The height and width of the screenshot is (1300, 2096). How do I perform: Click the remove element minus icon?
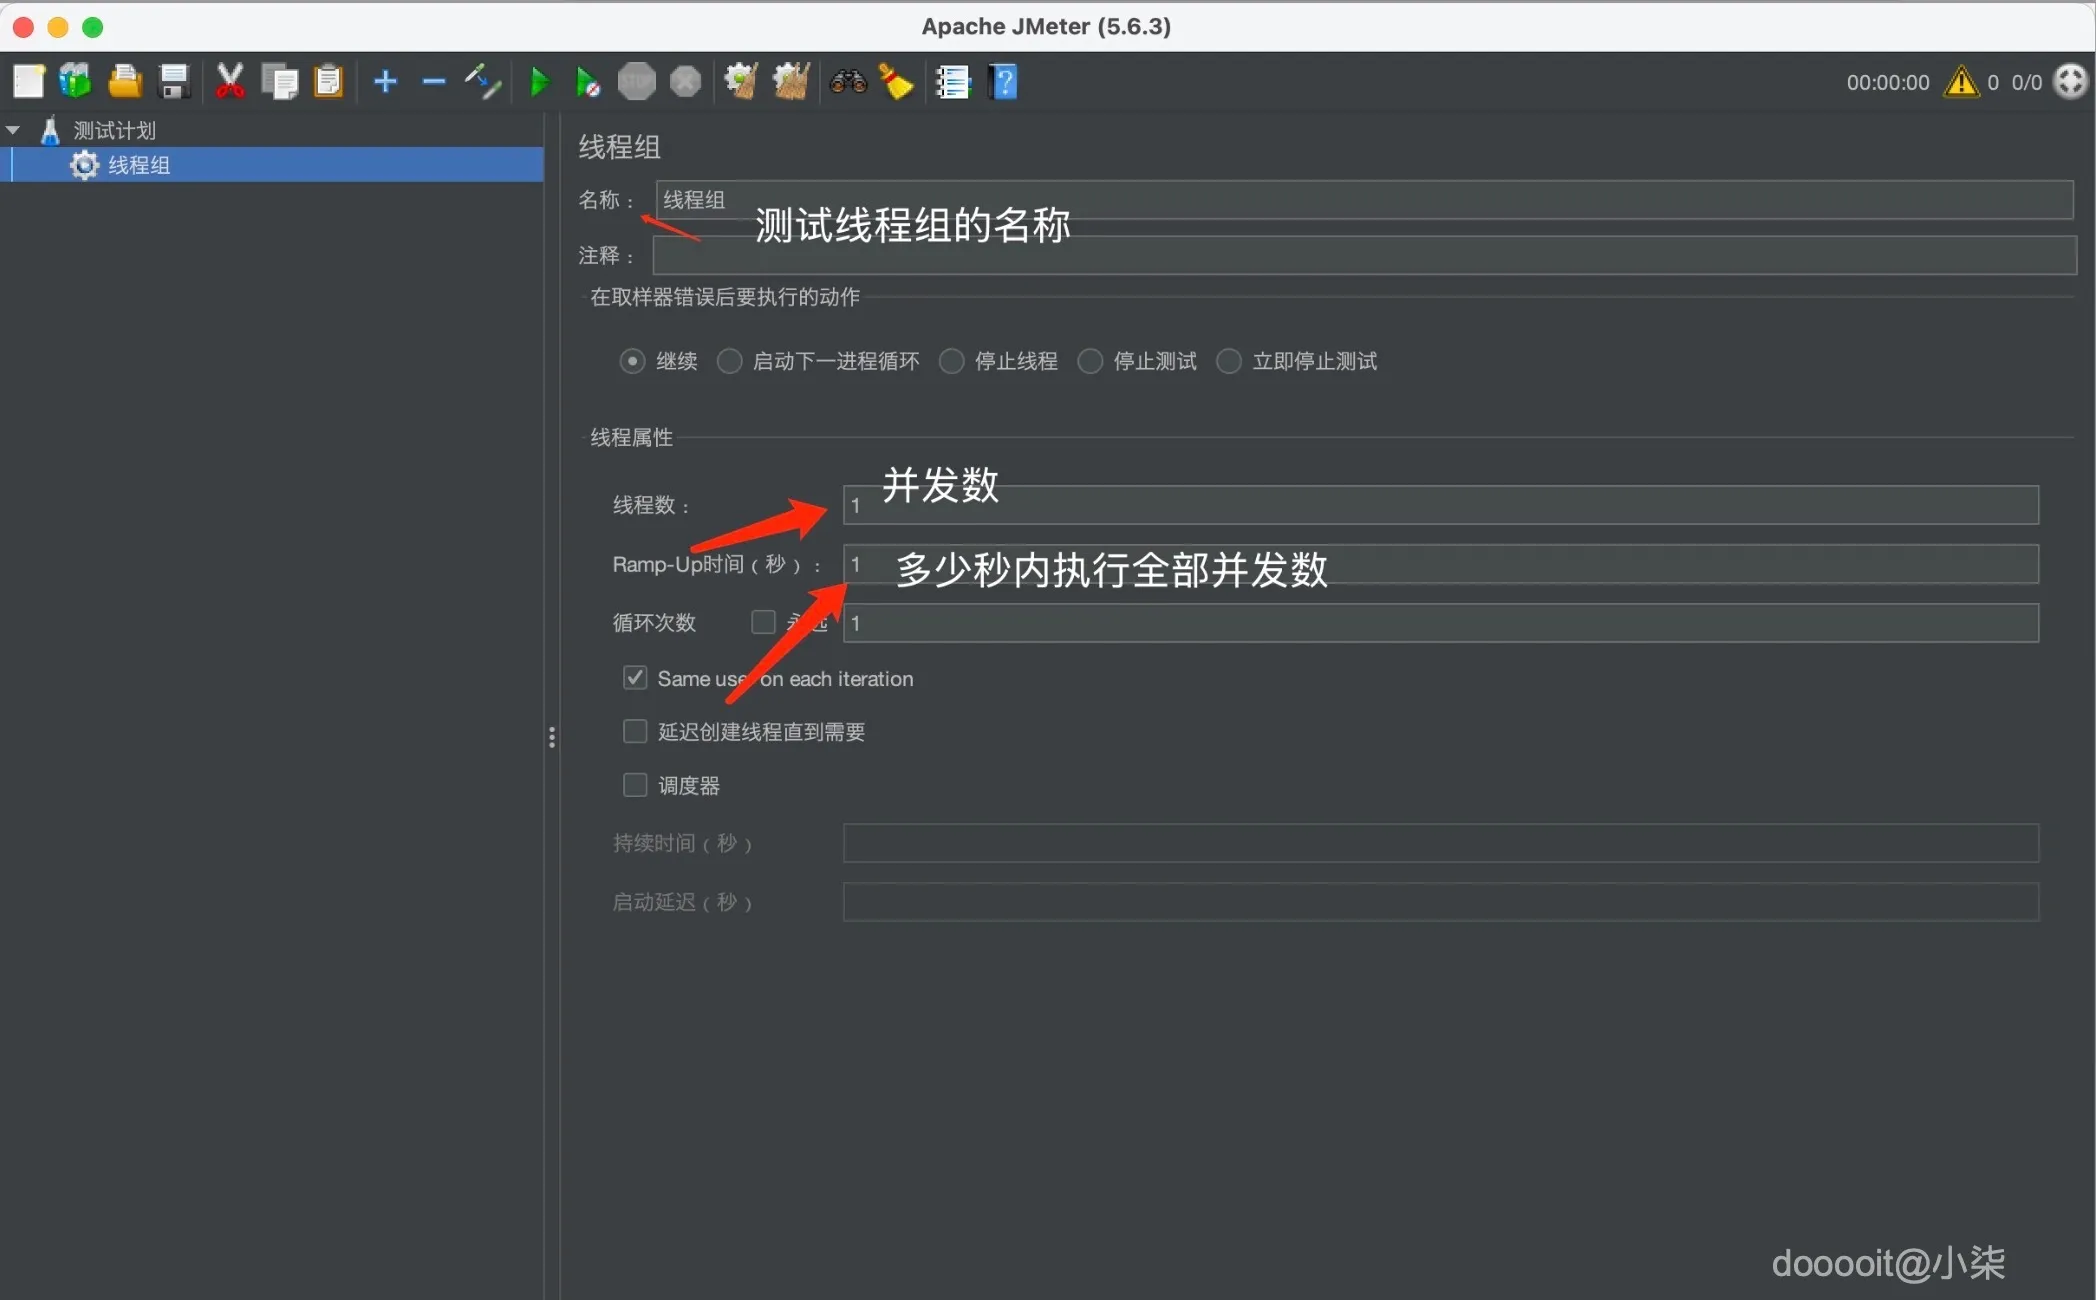(x=432, y=81)
